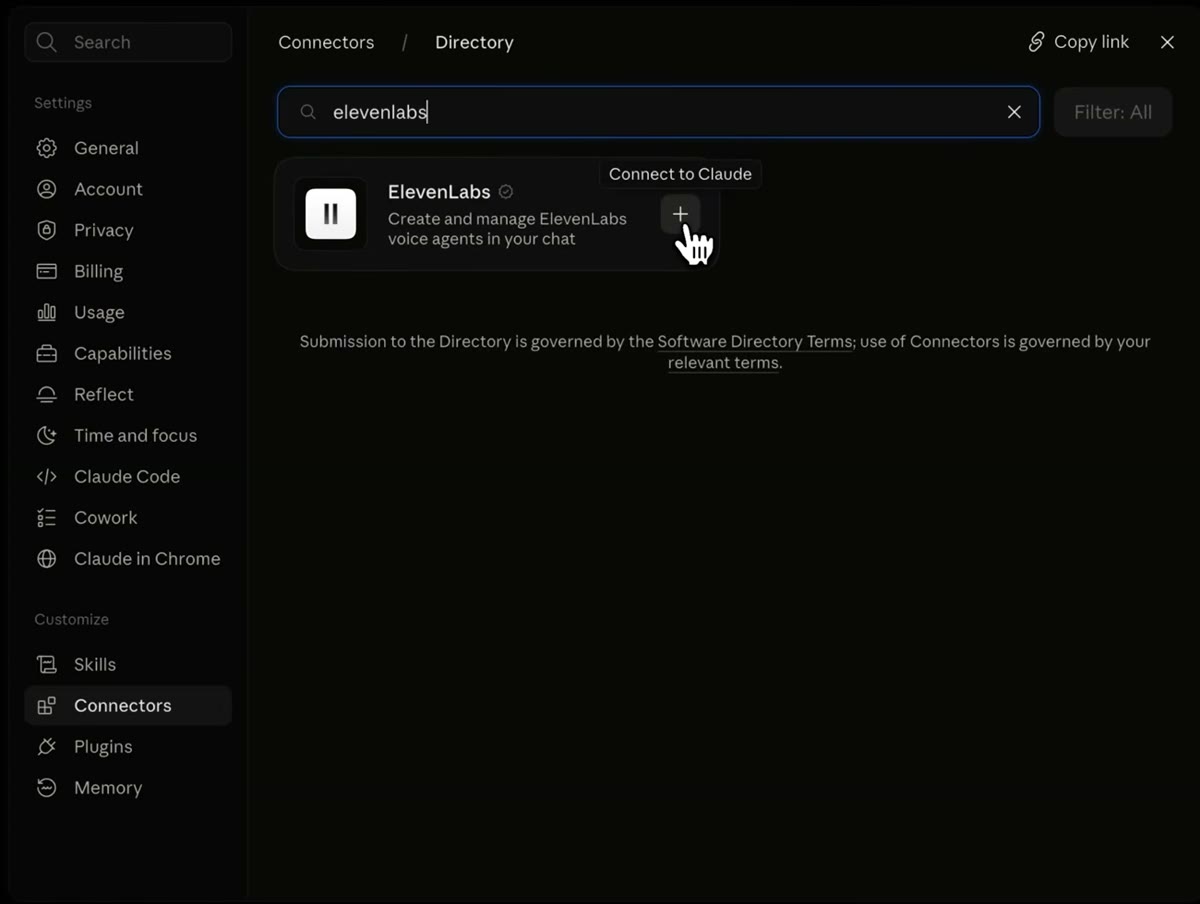Click the Skills icon in the sidebar
The height and width of the screenshot is (904, 1200).
point(46,664)
